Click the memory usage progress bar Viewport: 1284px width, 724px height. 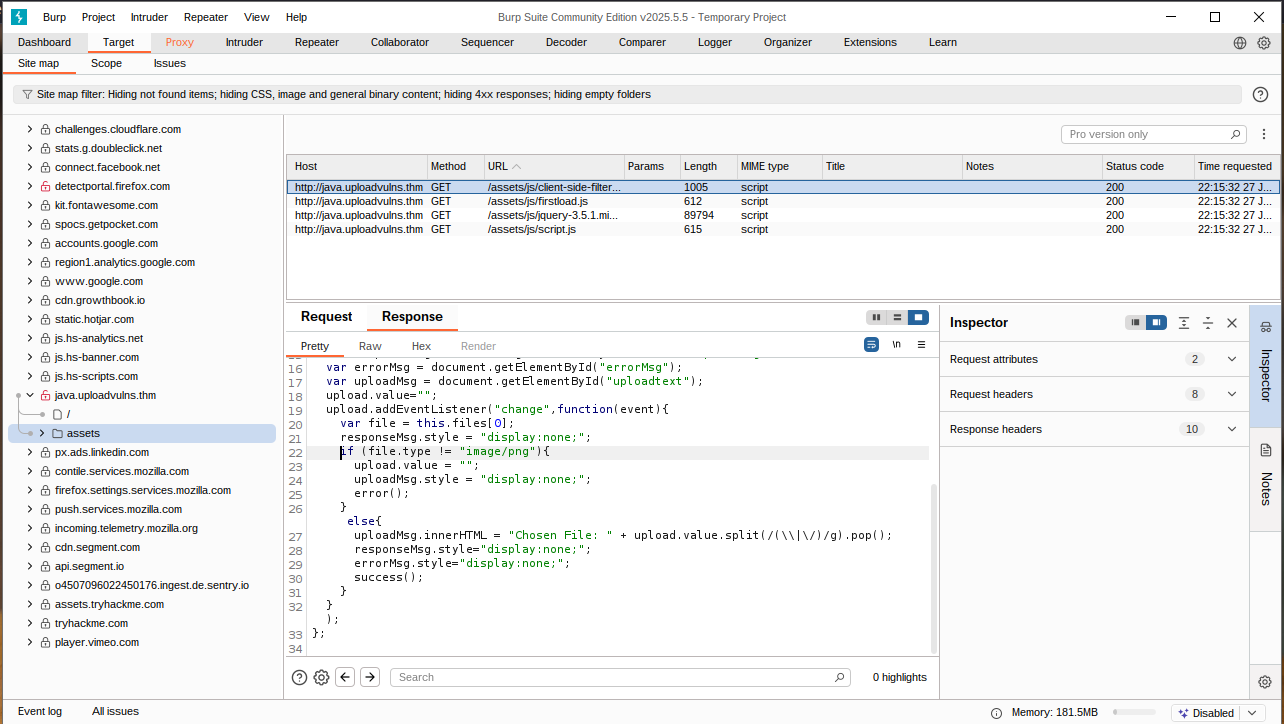[1135, 713]
